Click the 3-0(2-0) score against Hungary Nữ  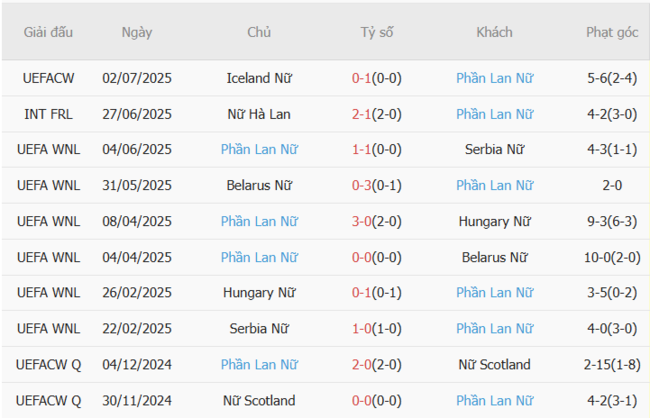click(377, 221)
